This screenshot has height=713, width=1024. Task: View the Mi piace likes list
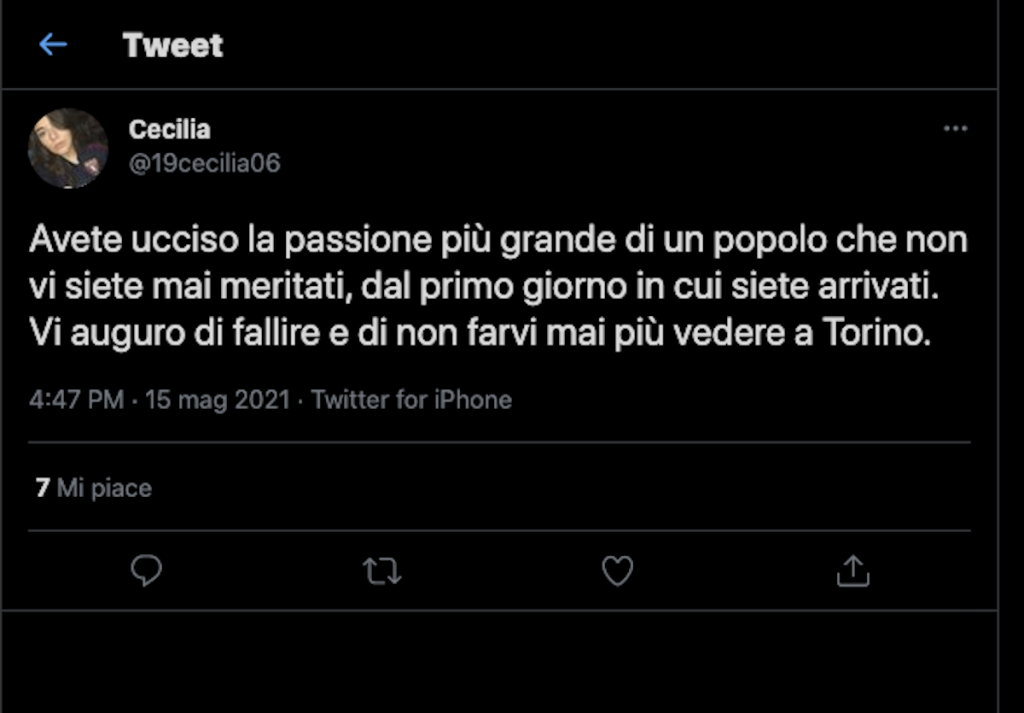[x=104, y=488]
